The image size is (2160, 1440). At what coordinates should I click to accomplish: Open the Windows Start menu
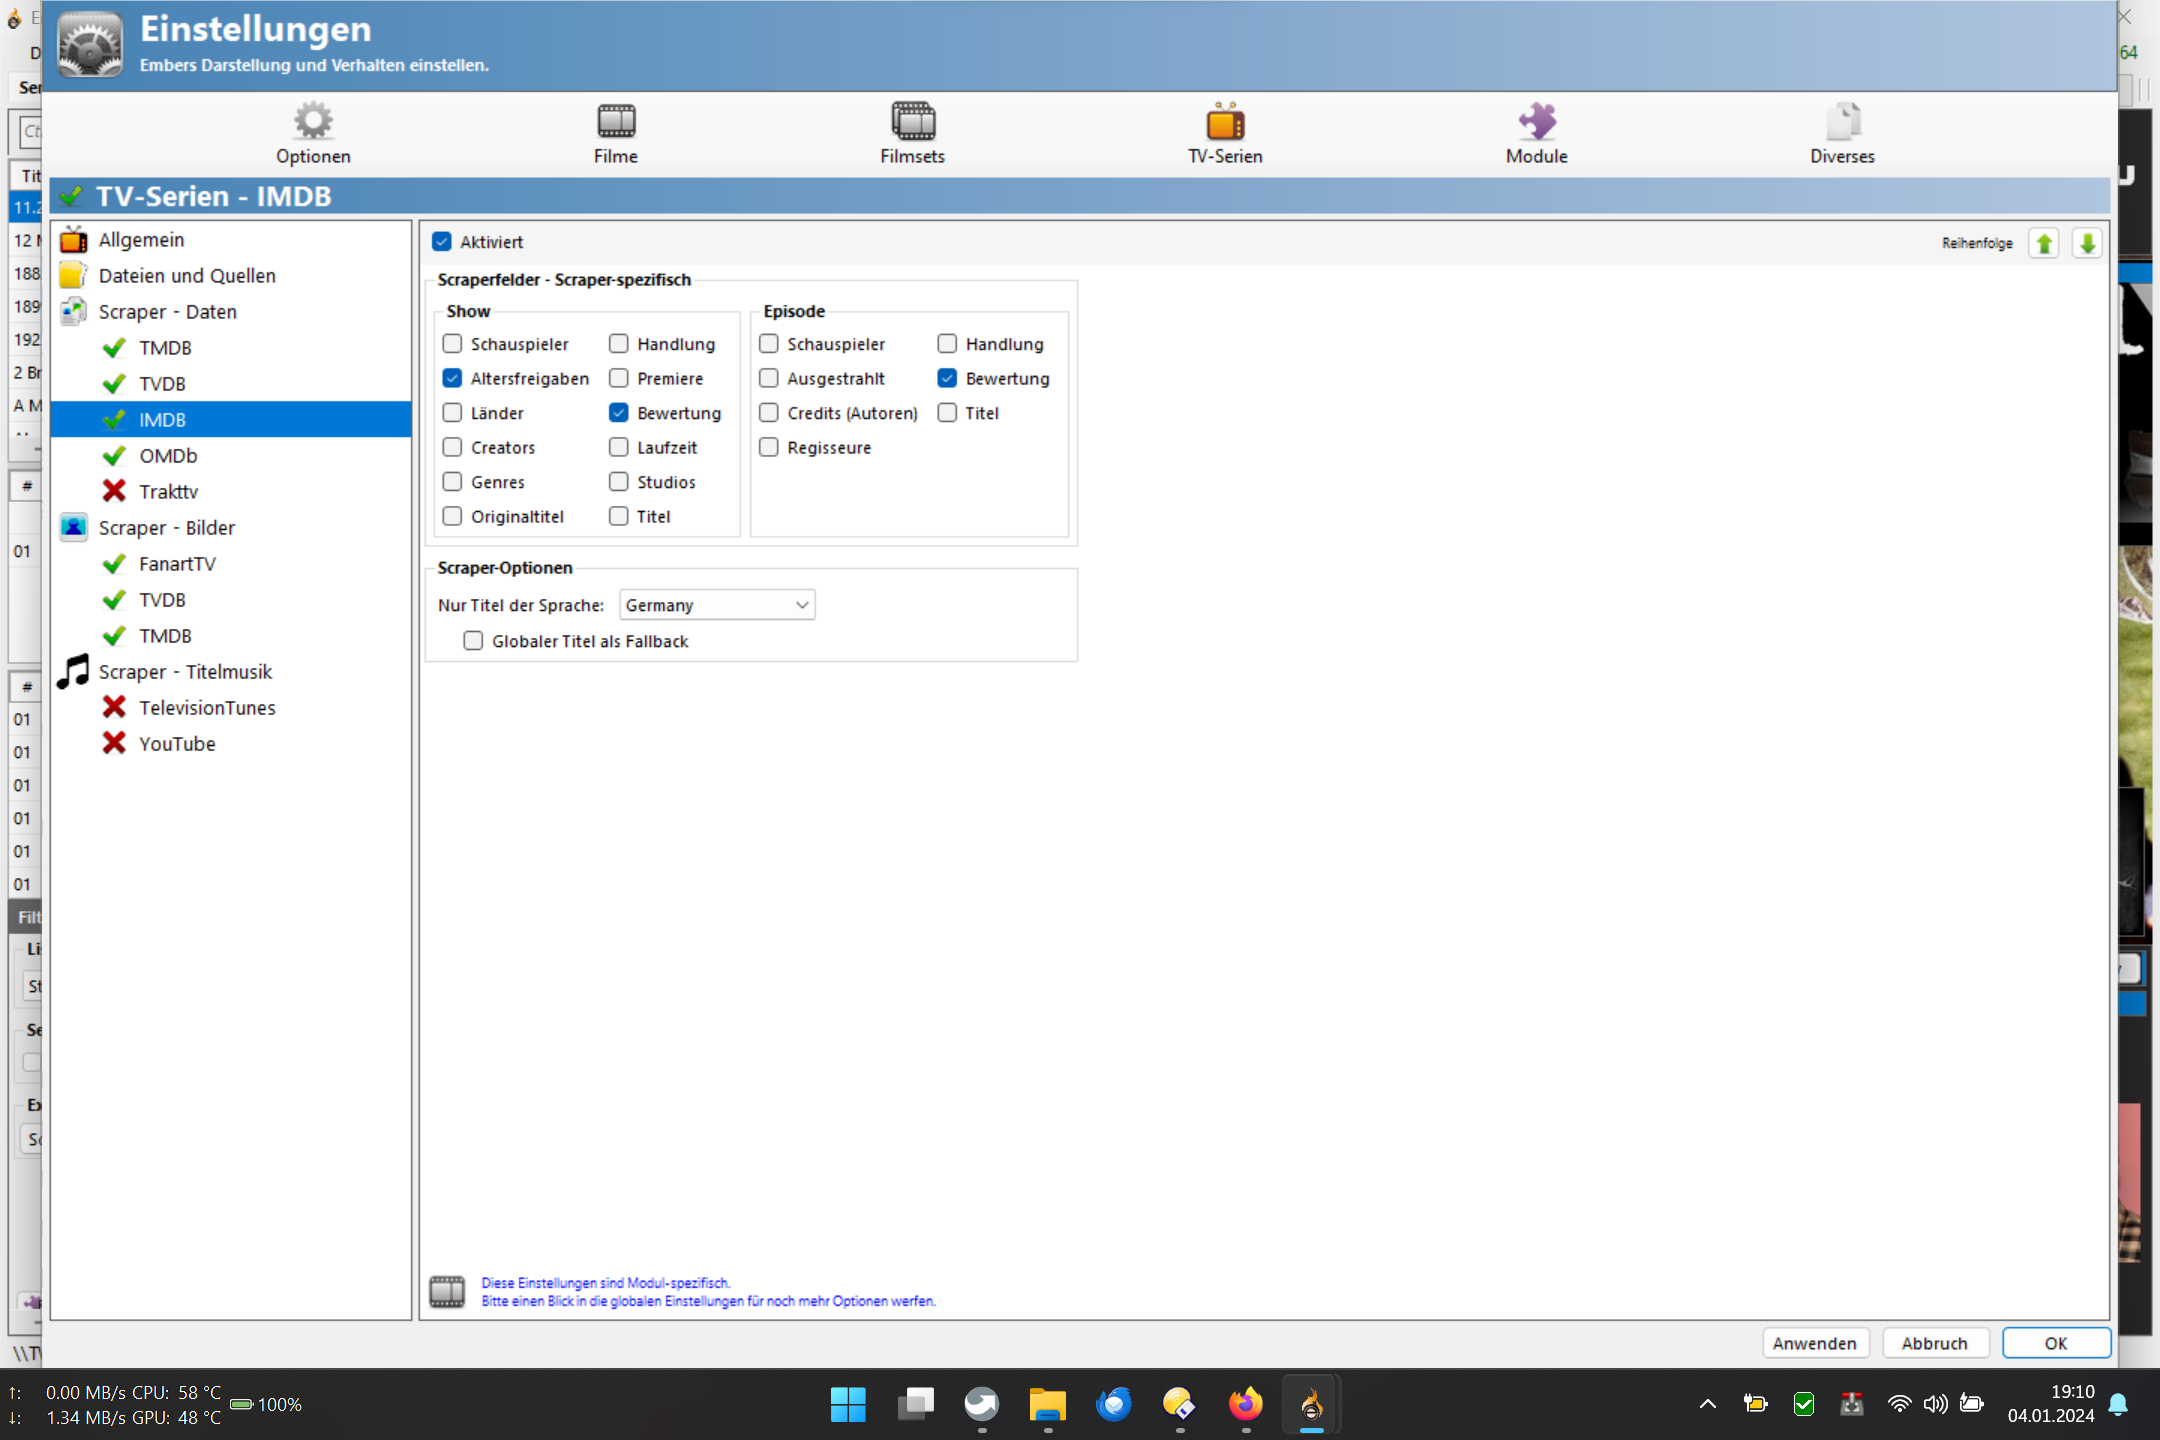[848, 1404]
